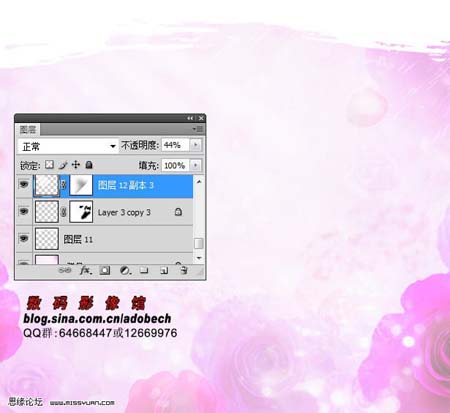450x413 pixels.
Task: Open the layers panel options menu
Action: [198, 129]
